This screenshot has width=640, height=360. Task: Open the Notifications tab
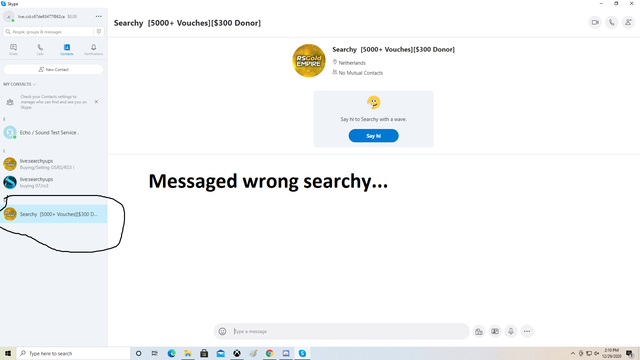coord(93,49)
